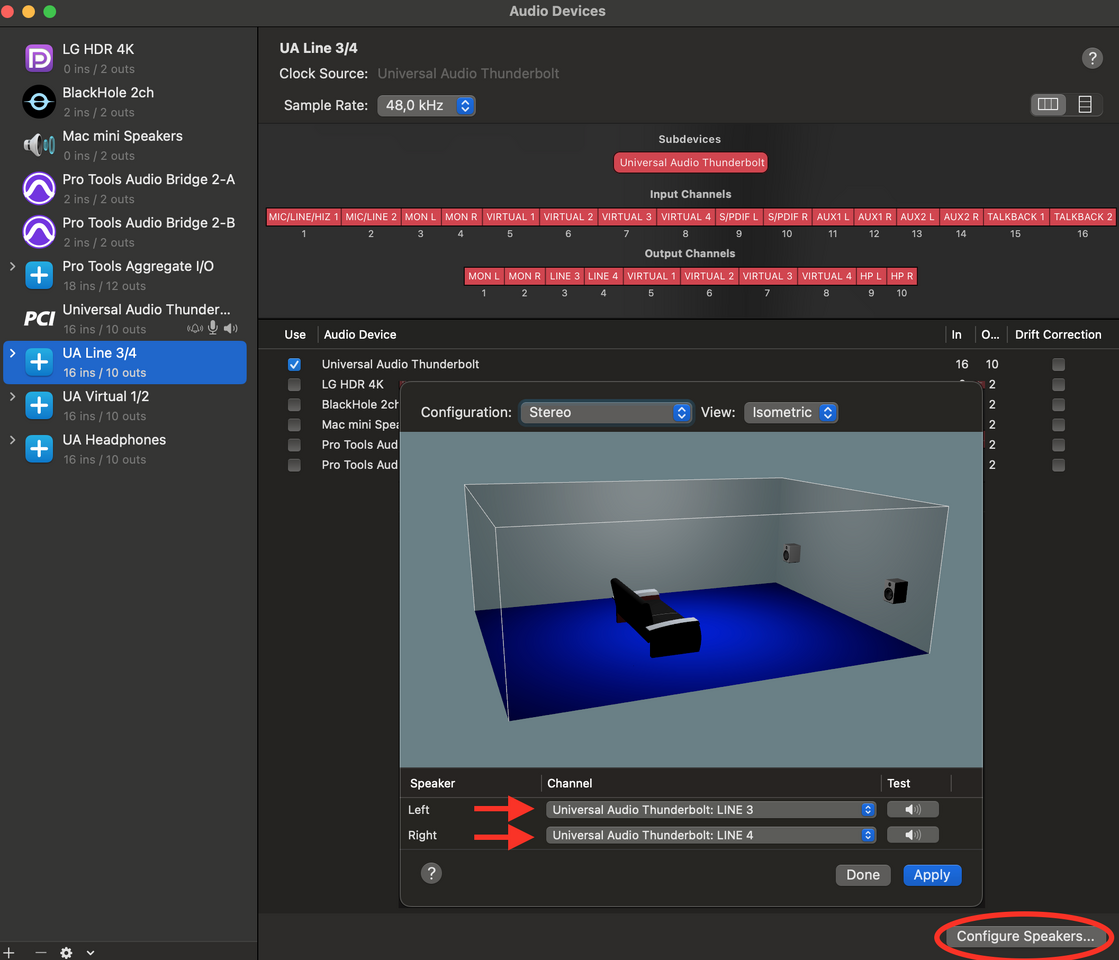The height and width of the screenshot is (960, 1119).
Task: Select MON L output channel
Action: 484,276
